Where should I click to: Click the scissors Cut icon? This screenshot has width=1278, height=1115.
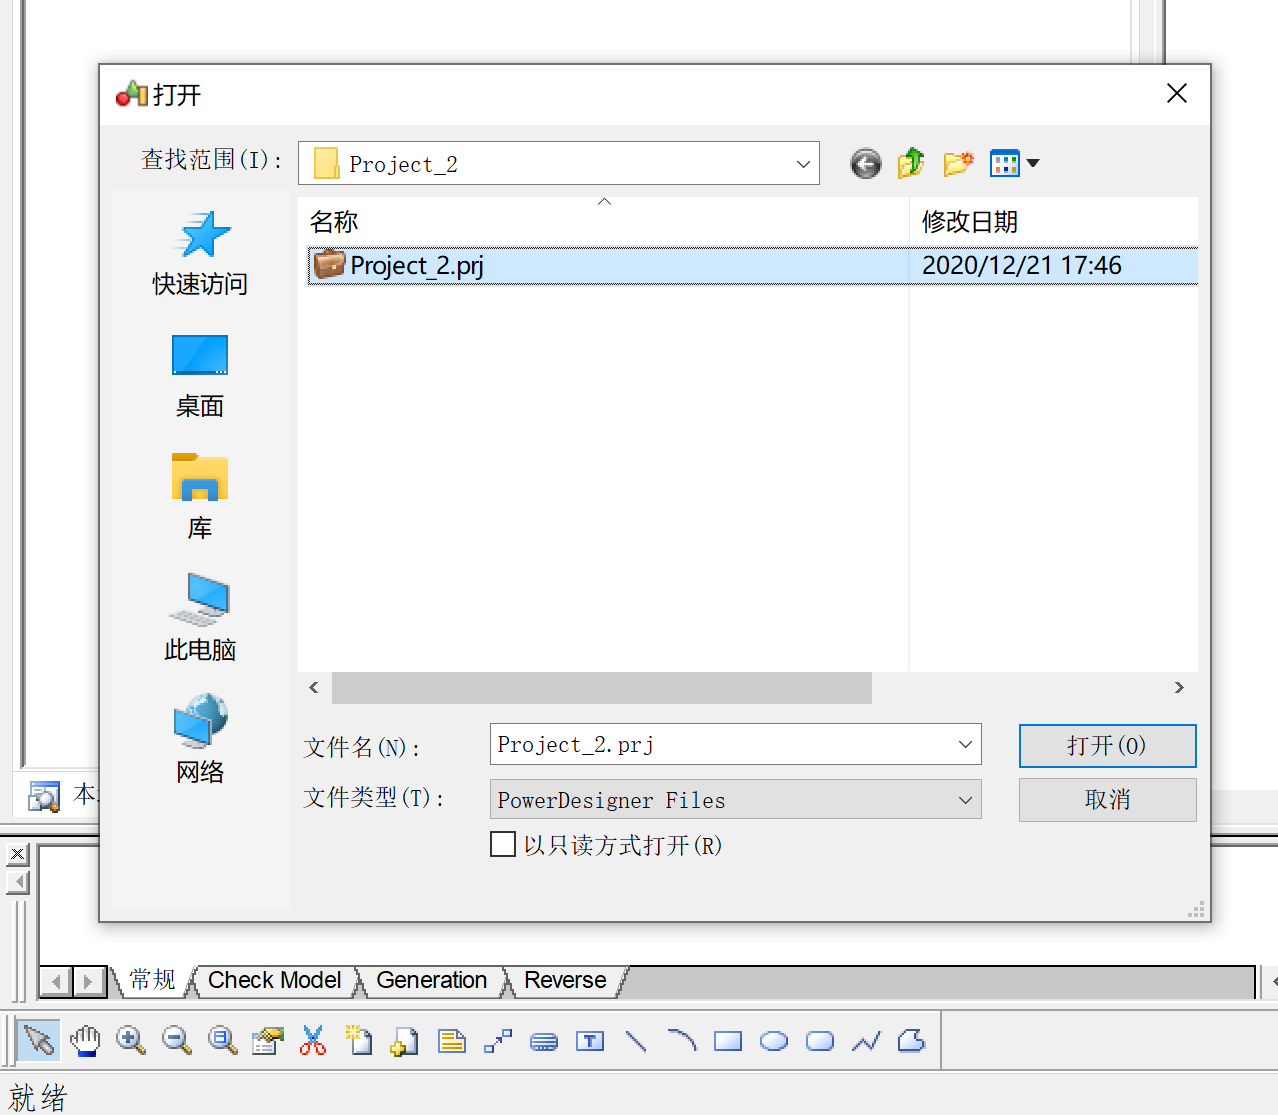point(313,1040)
